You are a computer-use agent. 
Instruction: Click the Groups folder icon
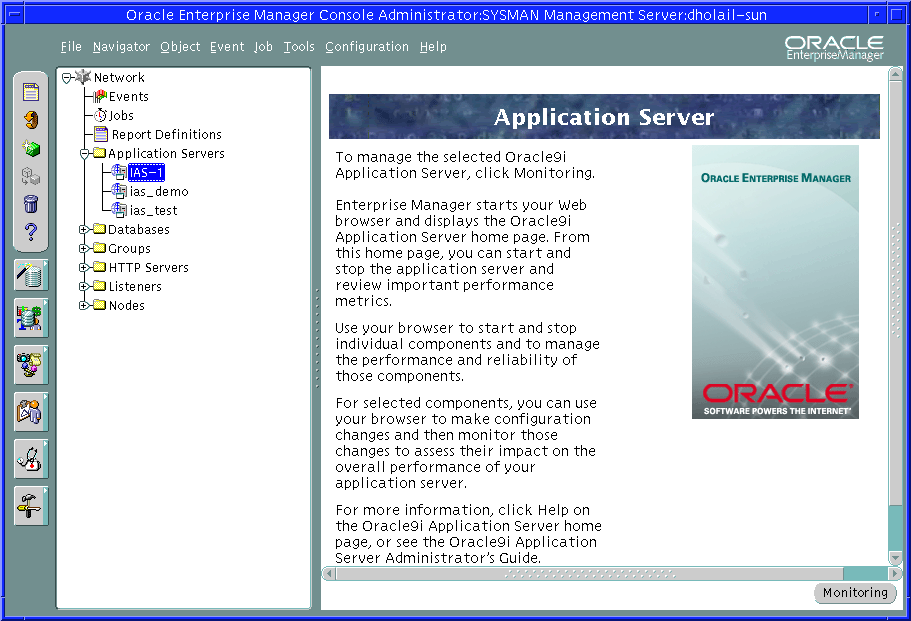[99, 248]
